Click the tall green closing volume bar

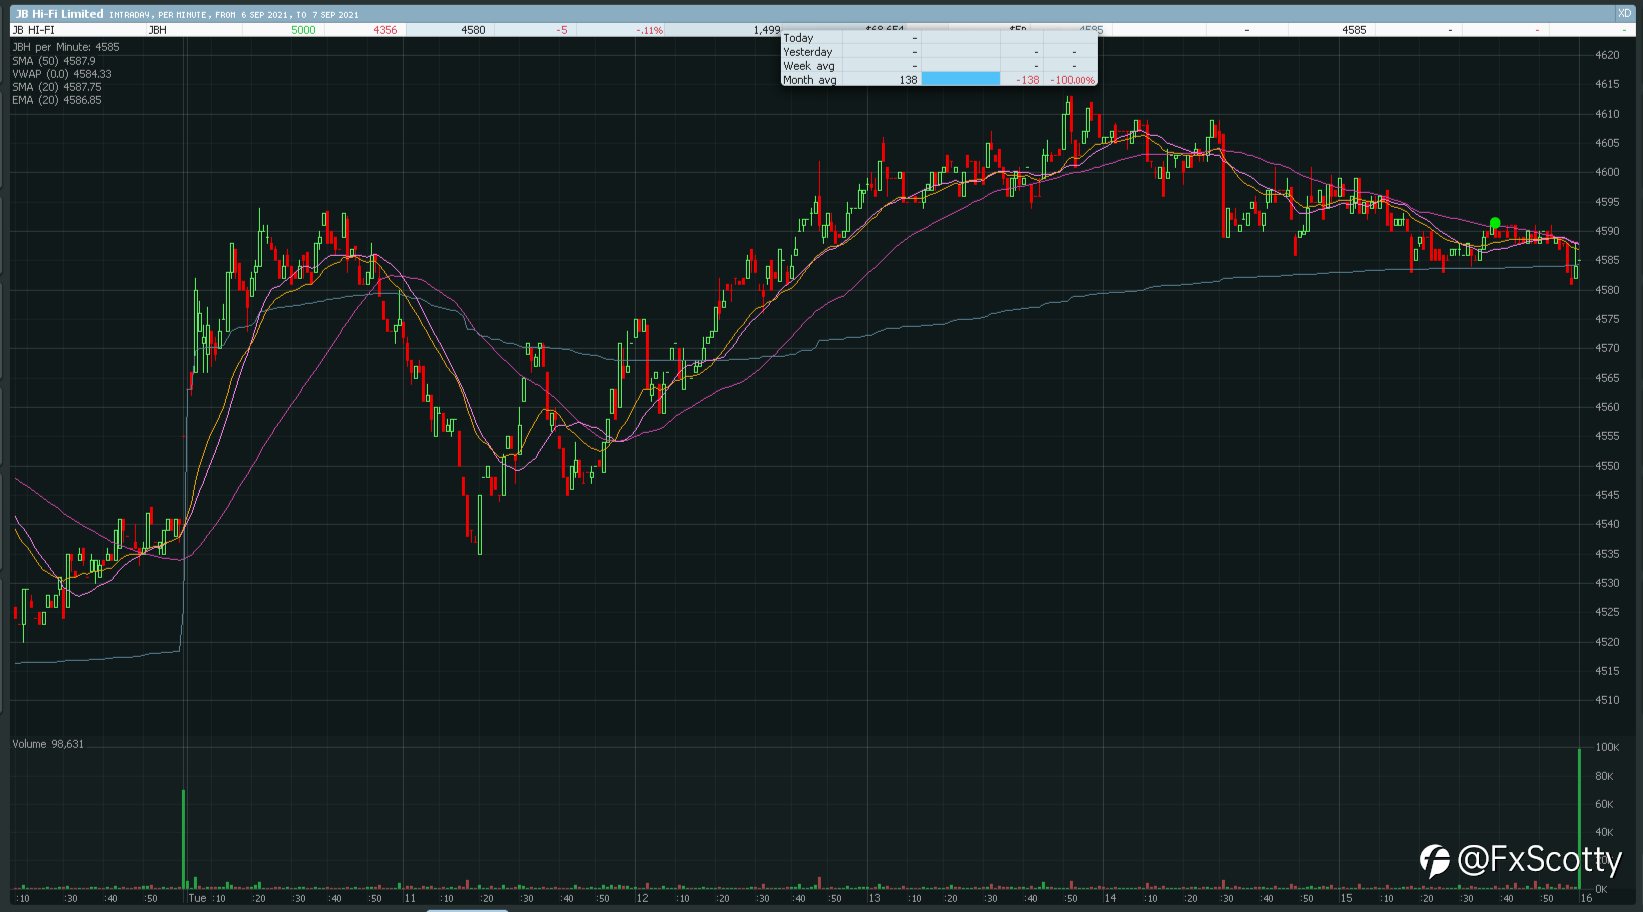click(1579, 818)
